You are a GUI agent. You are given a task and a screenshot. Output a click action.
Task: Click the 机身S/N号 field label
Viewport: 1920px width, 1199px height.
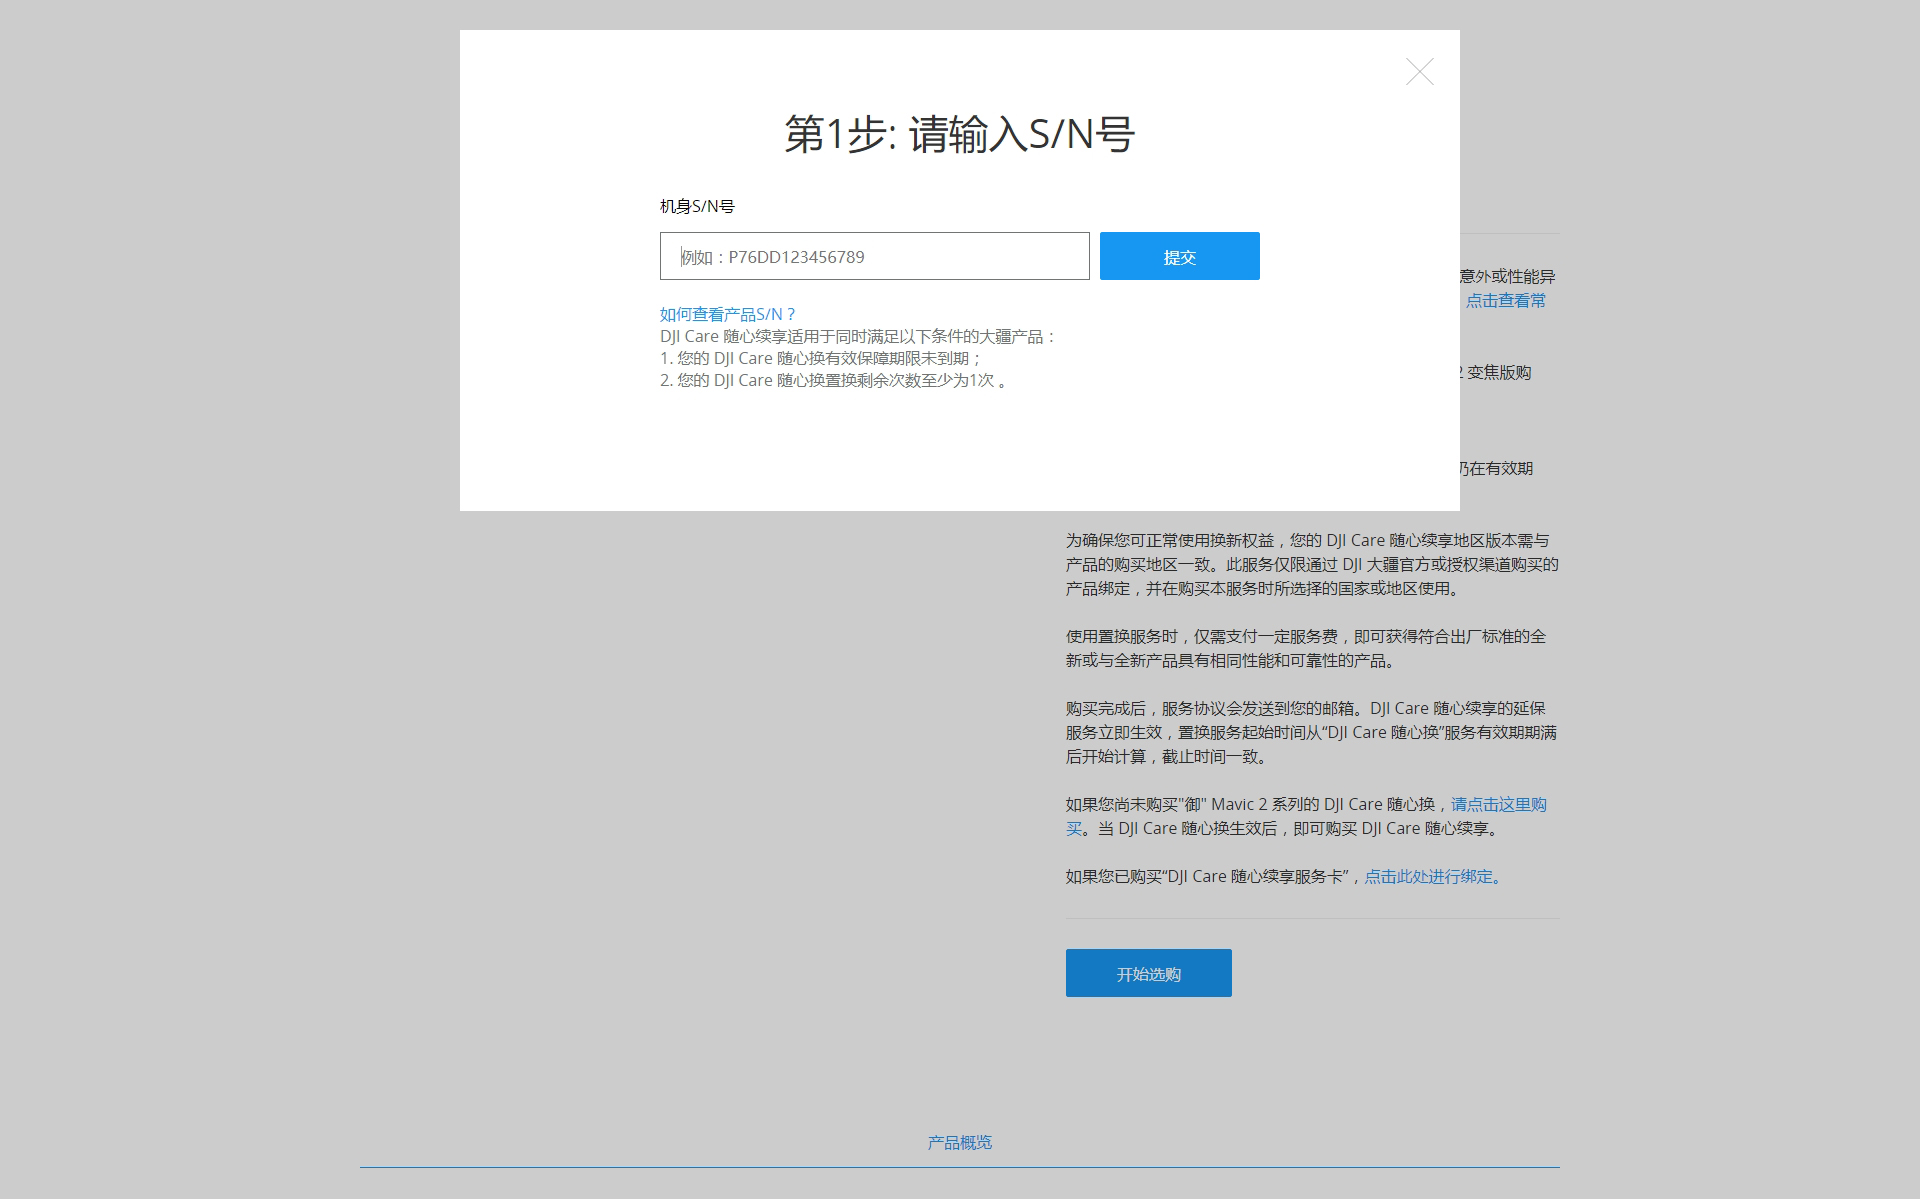point(697,206)
